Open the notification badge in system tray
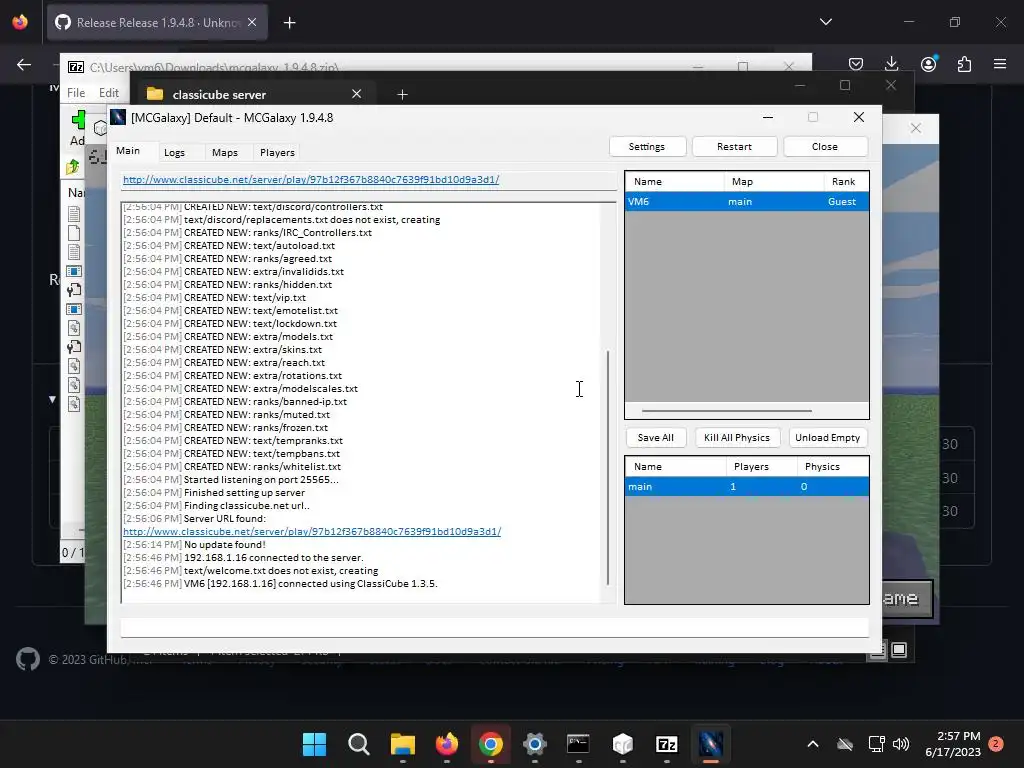The height and width of the screenshot is (768, 1024). click(x=996, y=744)
